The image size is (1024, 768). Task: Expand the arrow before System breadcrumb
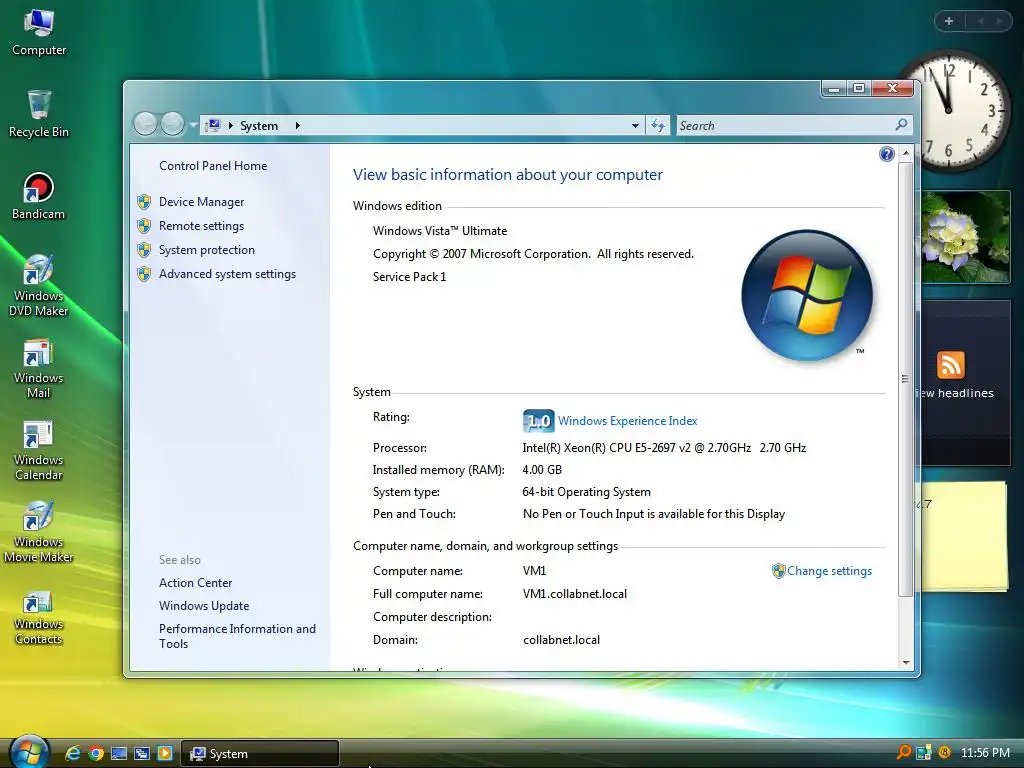[231, 125]
